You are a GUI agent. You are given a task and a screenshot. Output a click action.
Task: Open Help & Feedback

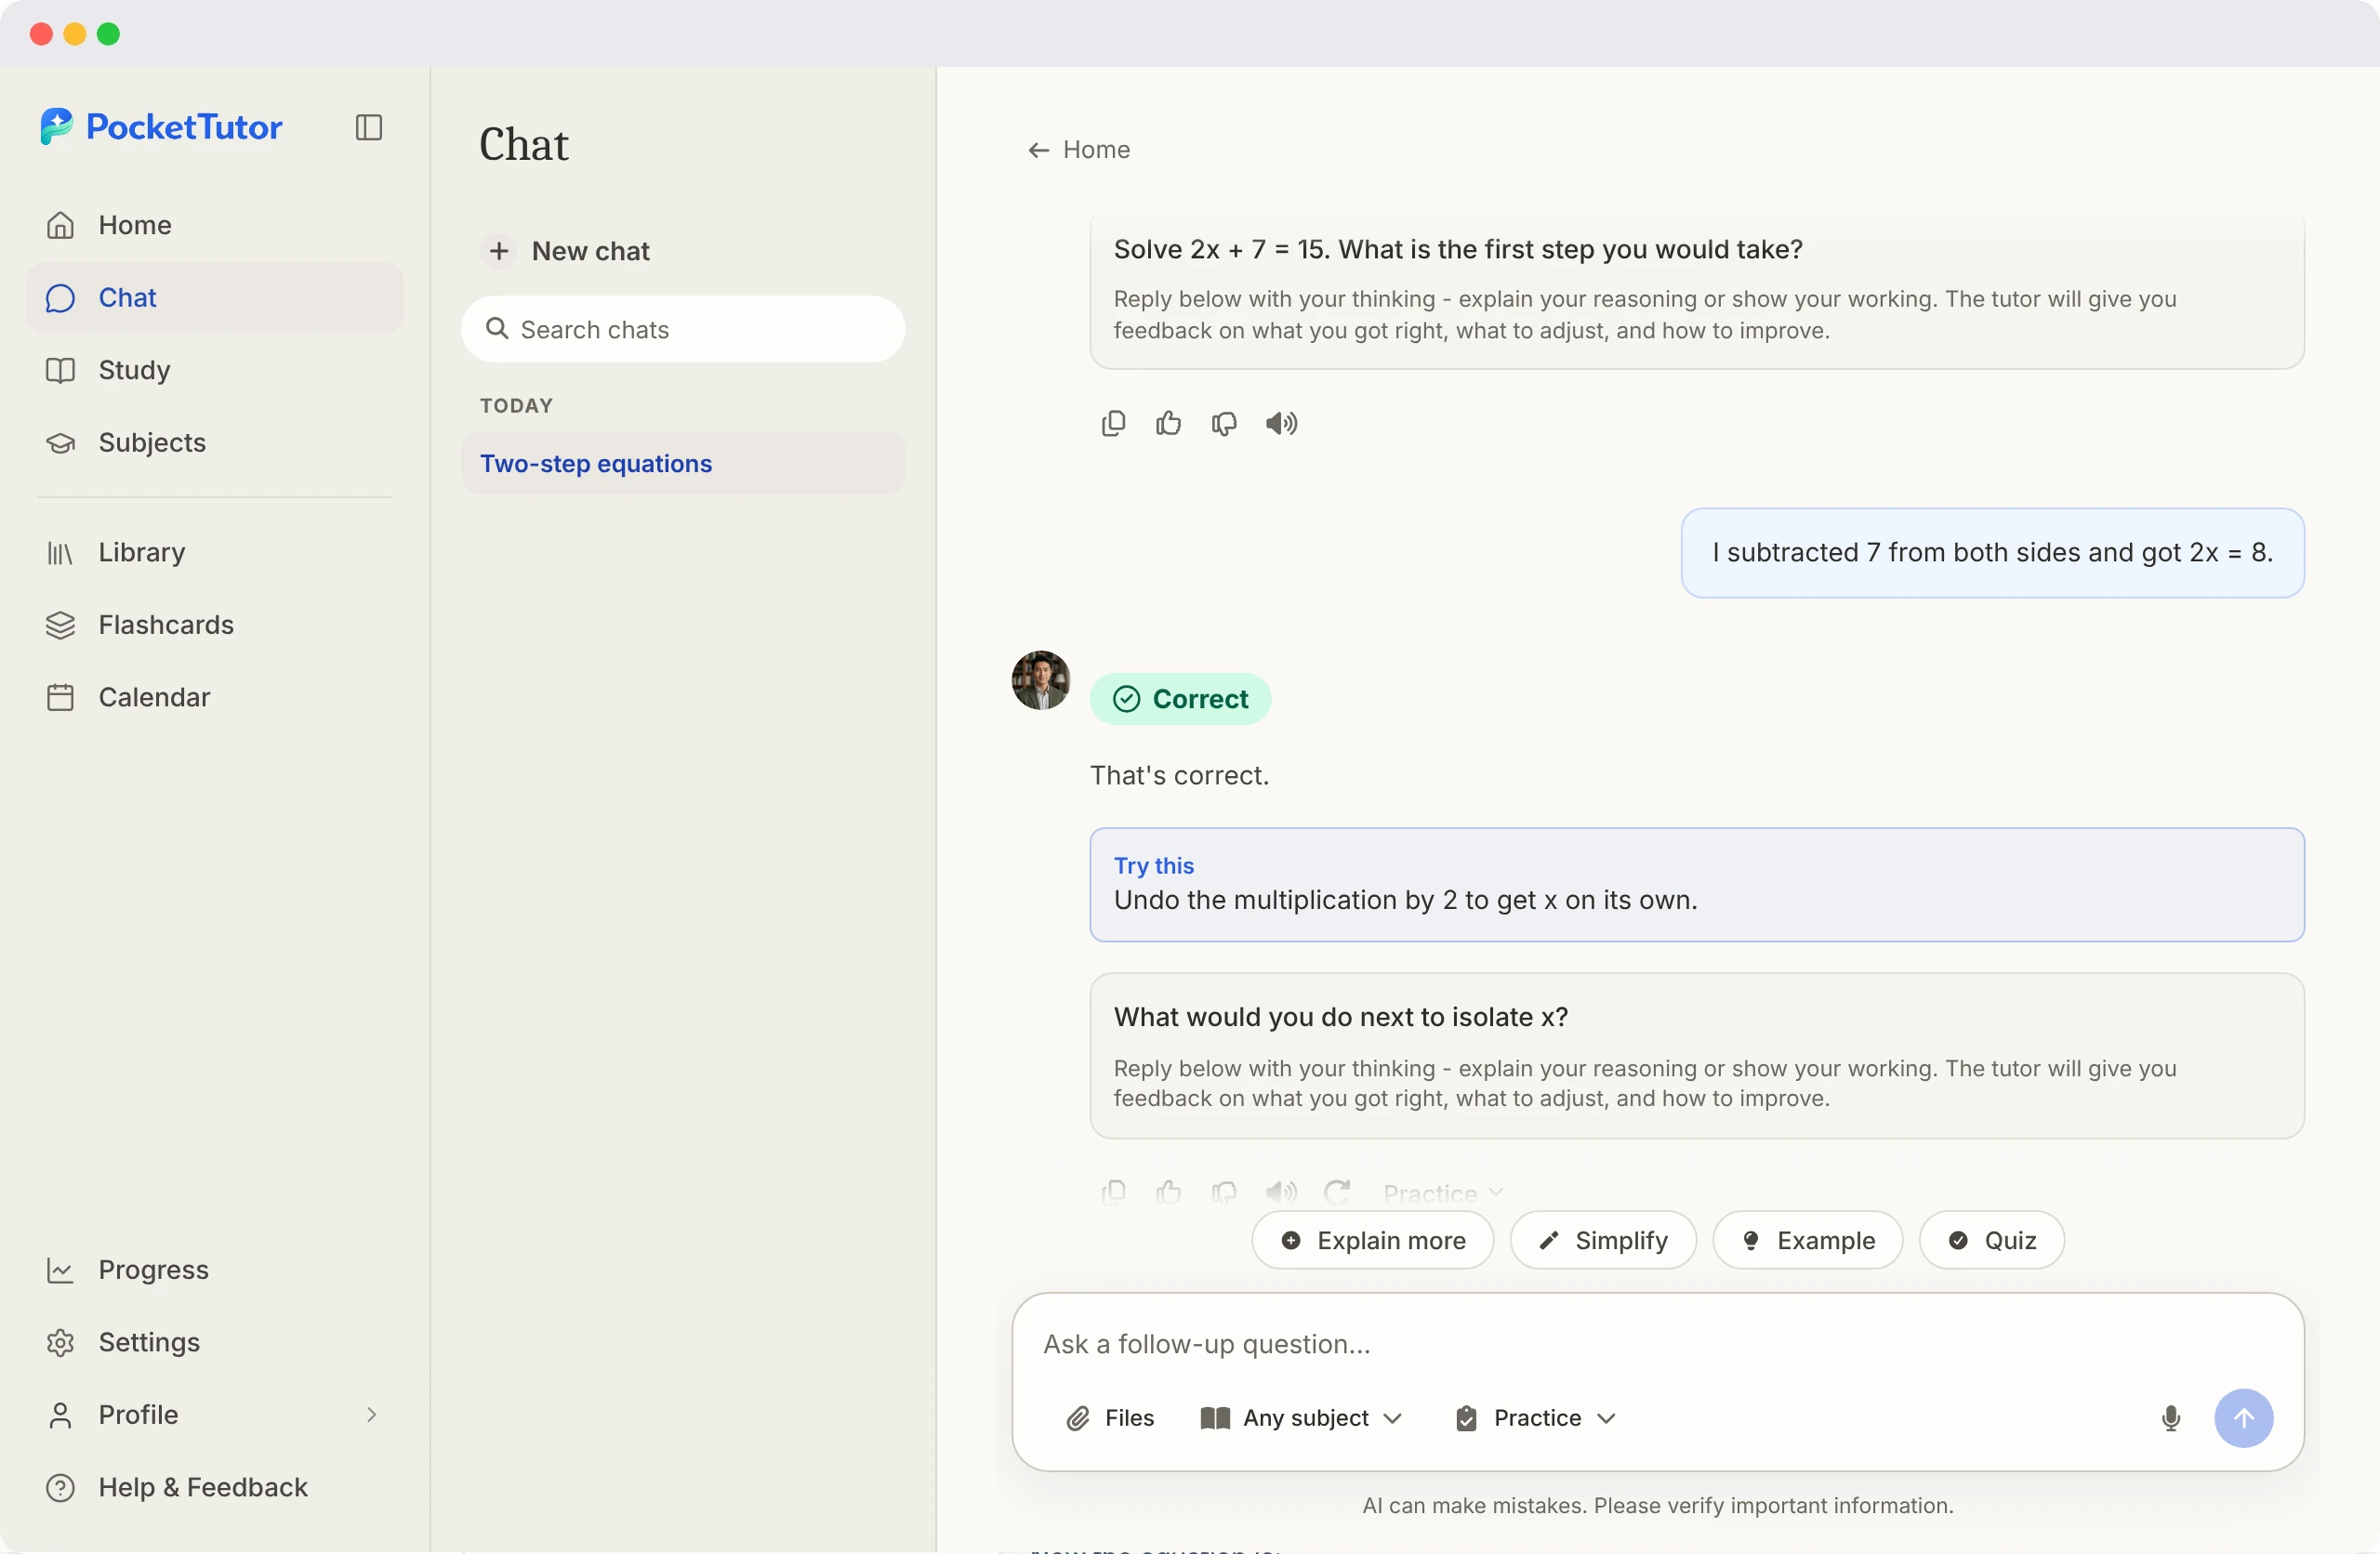(x=214, y=1487)
